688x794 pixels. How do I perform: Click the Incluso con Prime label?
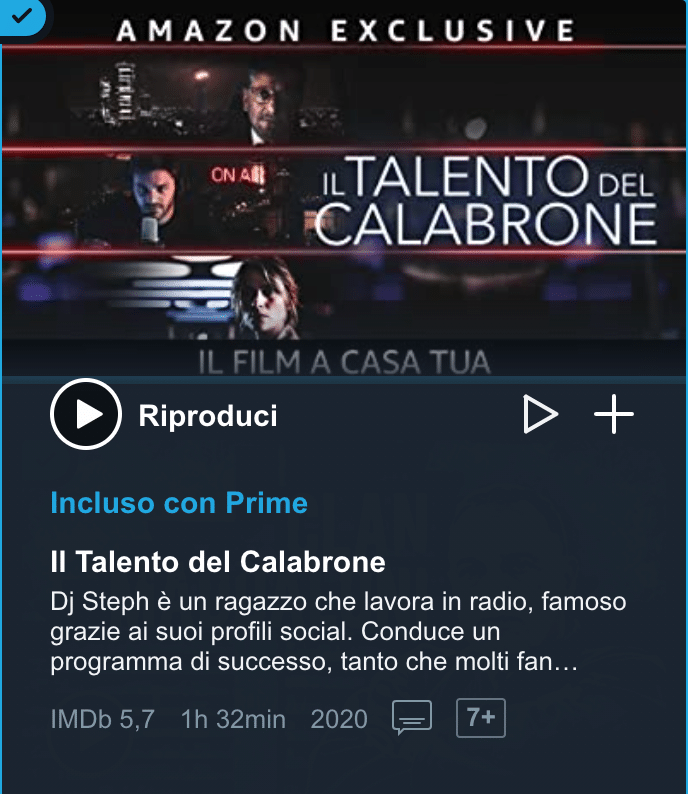tap(179, 503)
